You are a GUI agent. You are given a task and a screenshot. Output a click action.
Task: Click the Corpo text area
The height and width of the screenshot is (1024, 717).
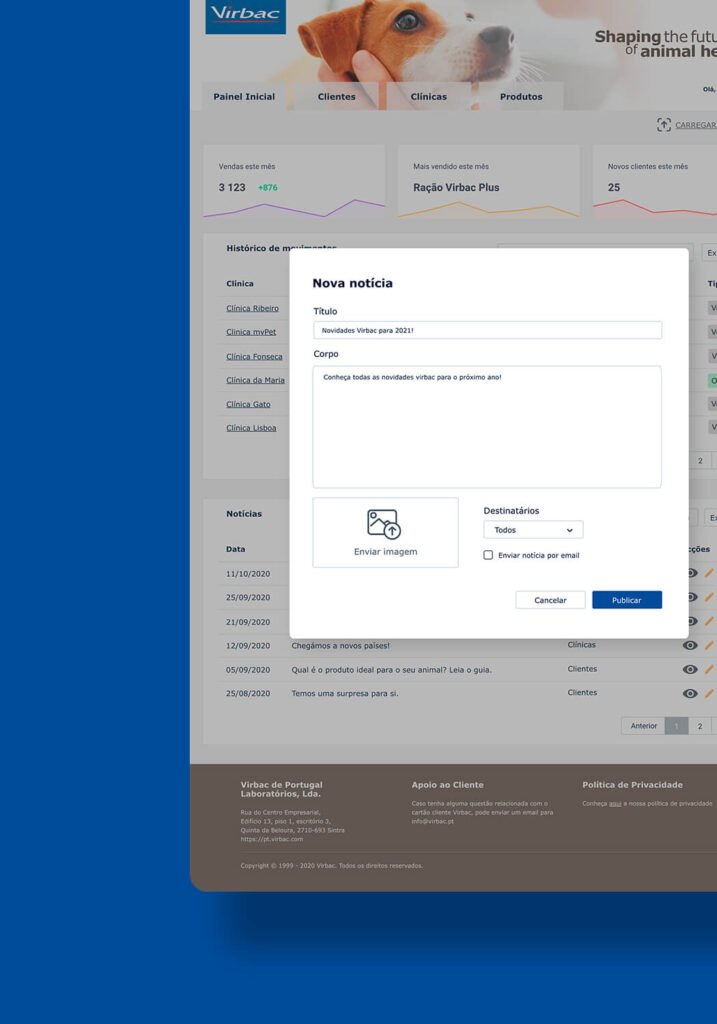click(x=487, y=427)
